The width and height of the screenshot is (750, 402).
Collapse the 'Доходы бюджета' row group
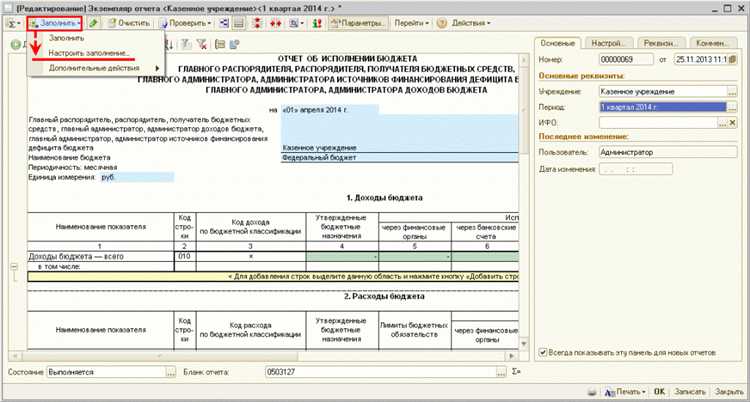pyautogui.click(x=13, y=266)
